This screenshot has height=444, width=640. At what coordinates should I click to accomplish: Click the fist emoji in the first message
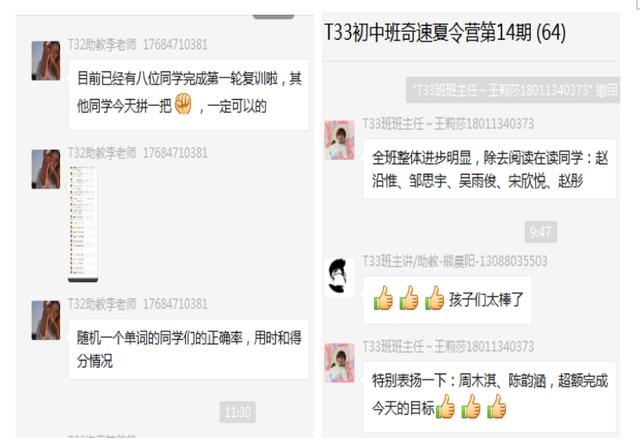[183, 104]
